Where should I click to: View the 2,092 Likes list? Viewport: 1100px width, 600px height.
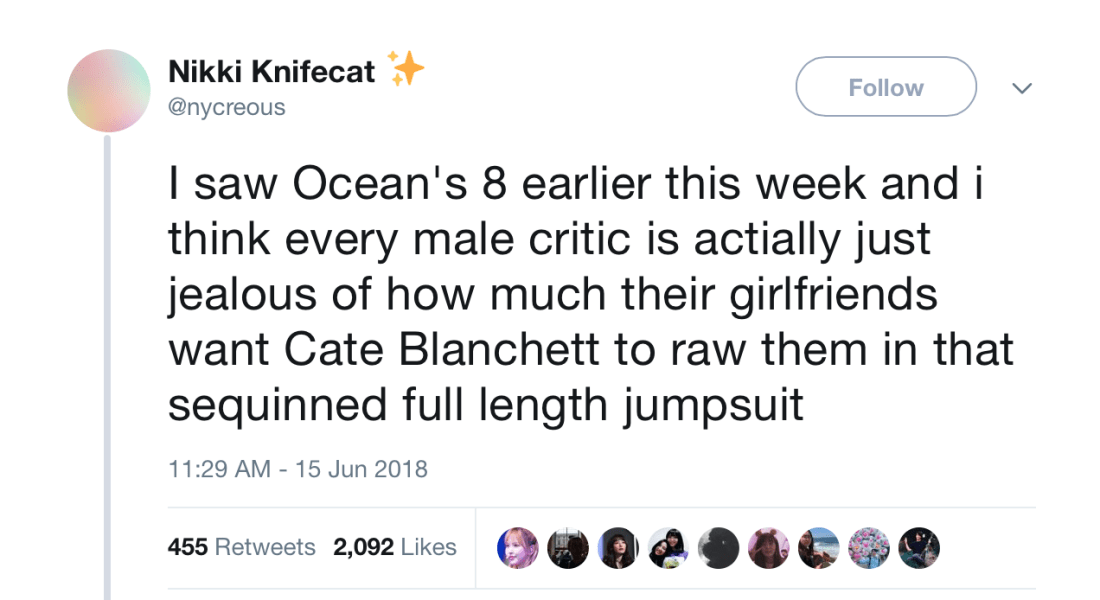point(394,547)
